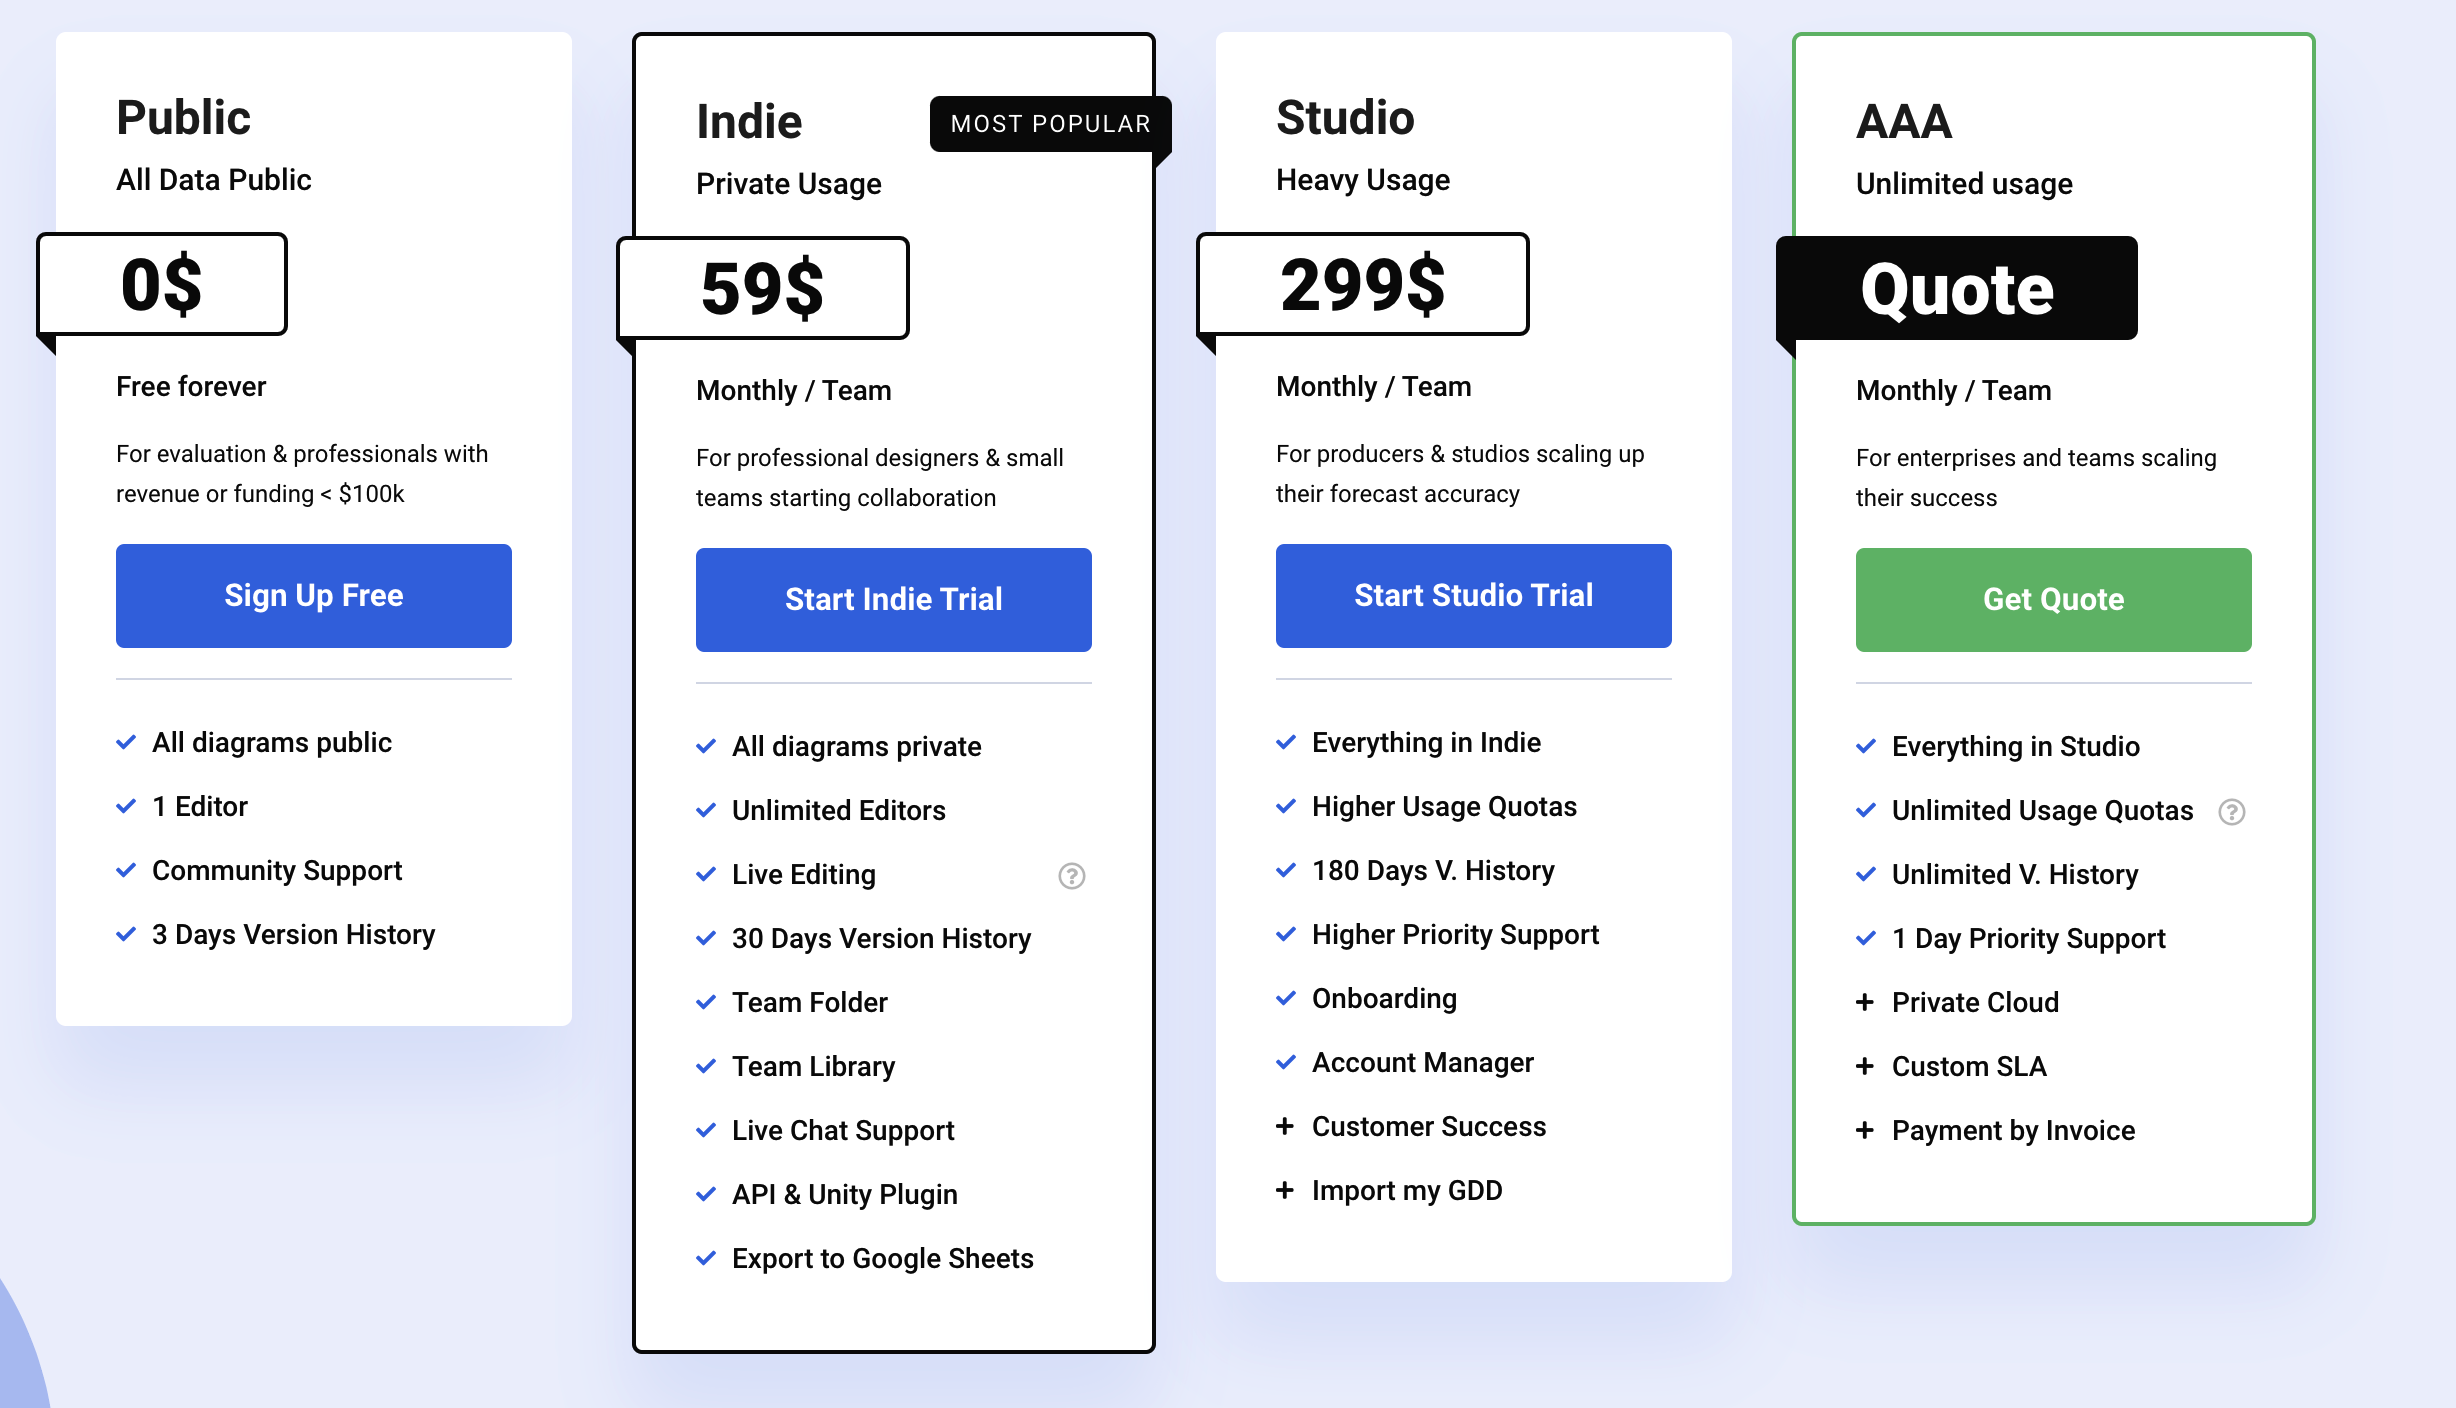2456x1408 pixels.
Task: Request a quote for the AAA plan
Action: 2054,600
